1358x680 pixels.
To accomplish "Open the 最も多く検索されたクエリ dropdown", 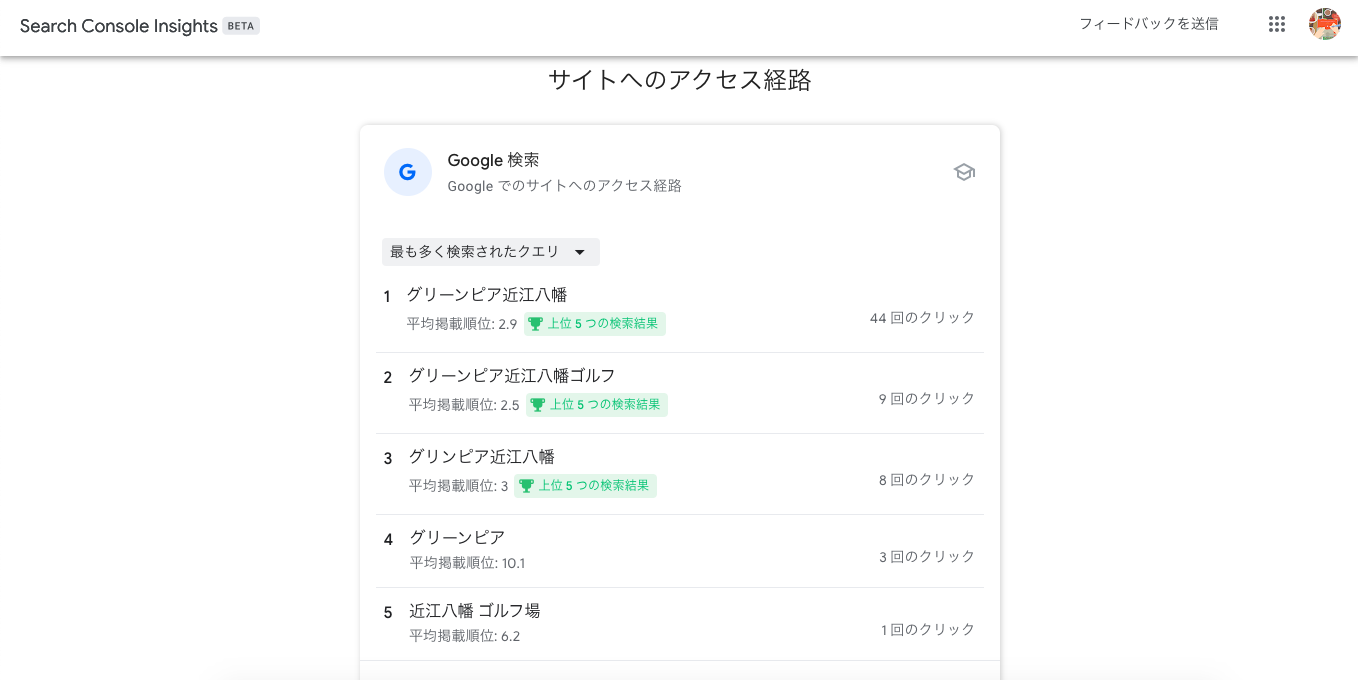I will (x=490, y=252).
